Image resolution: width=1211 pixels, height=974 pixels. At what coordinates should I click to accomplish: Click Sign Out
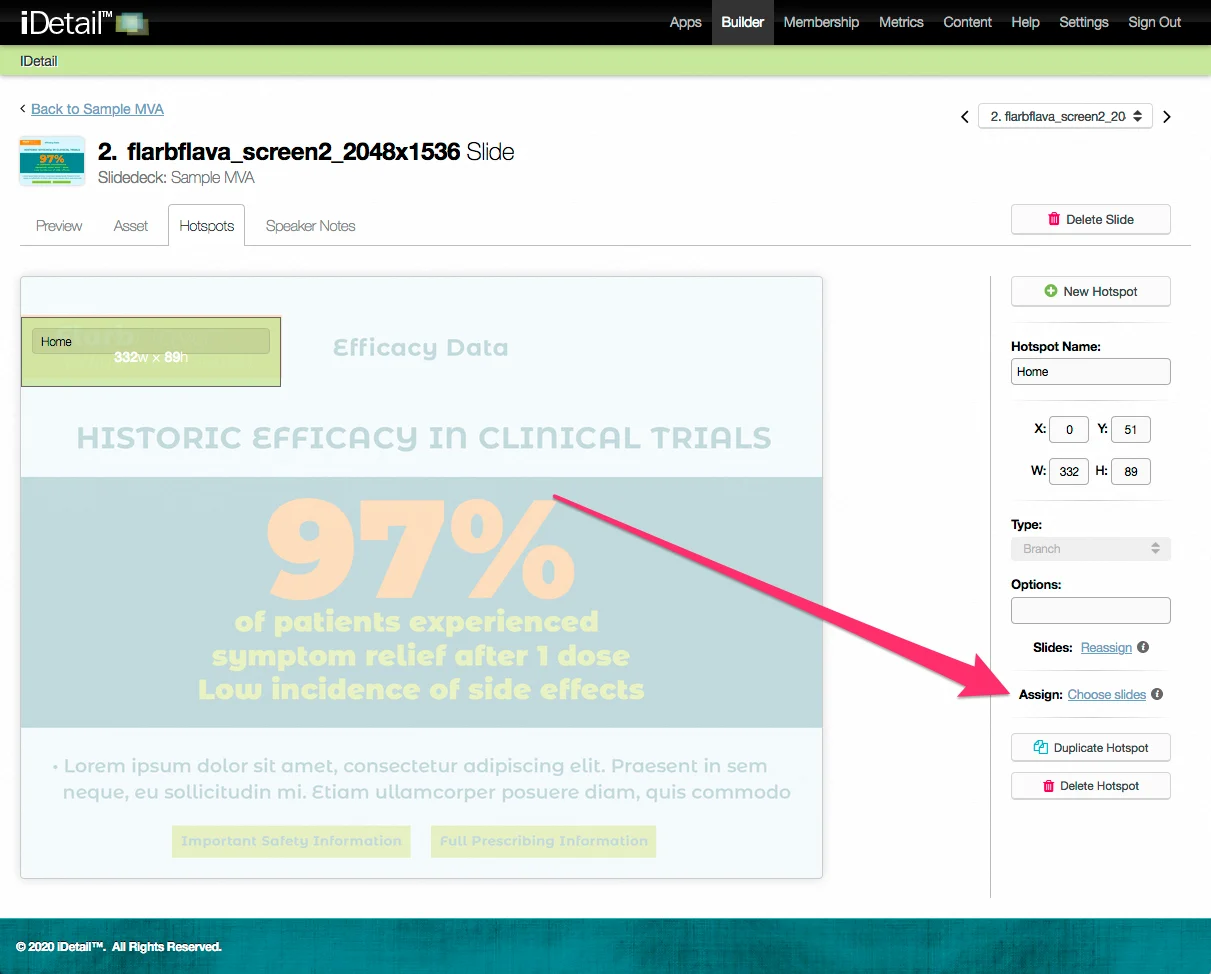1155,22
